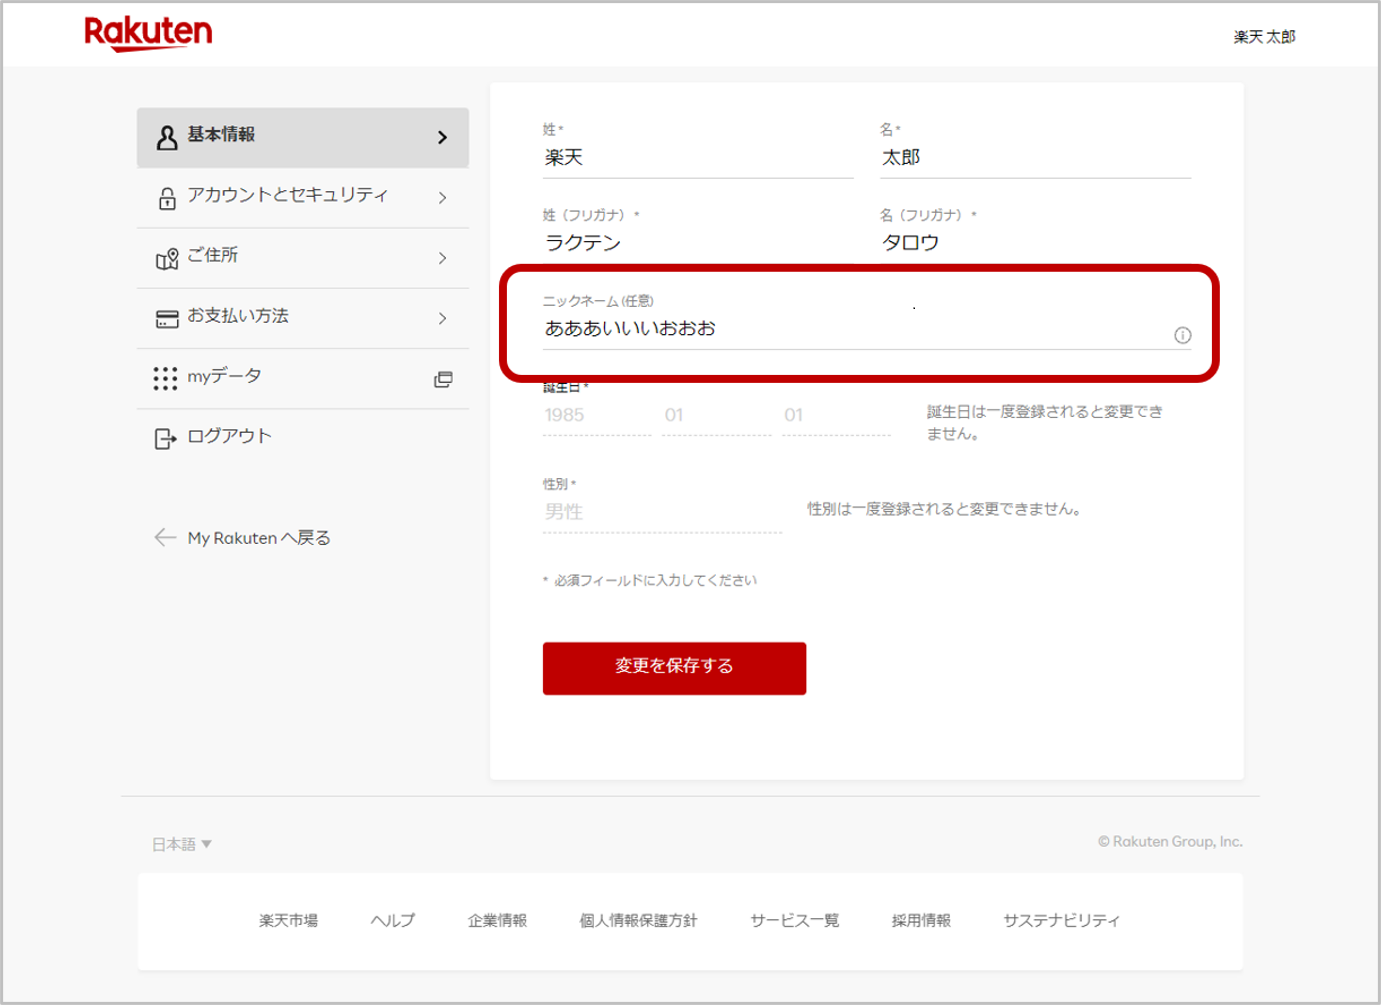Open the ヘルプ footer link

[392, 920]
